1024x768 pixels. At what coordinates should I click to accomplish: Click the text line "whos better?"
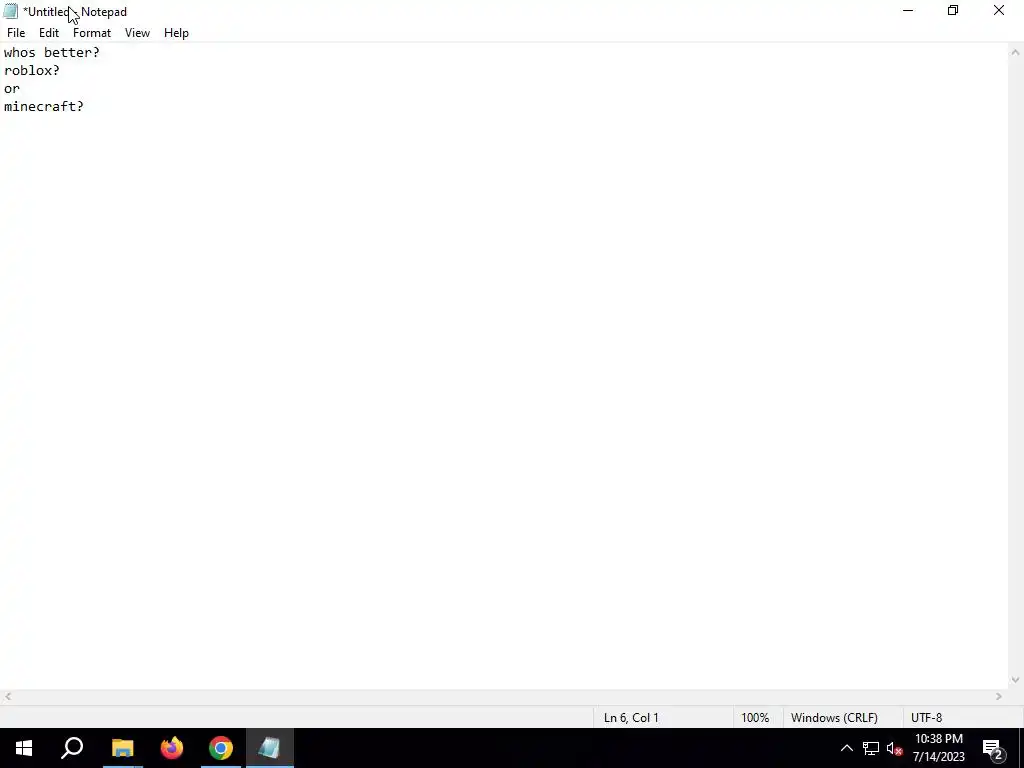(x=52, y=52)
